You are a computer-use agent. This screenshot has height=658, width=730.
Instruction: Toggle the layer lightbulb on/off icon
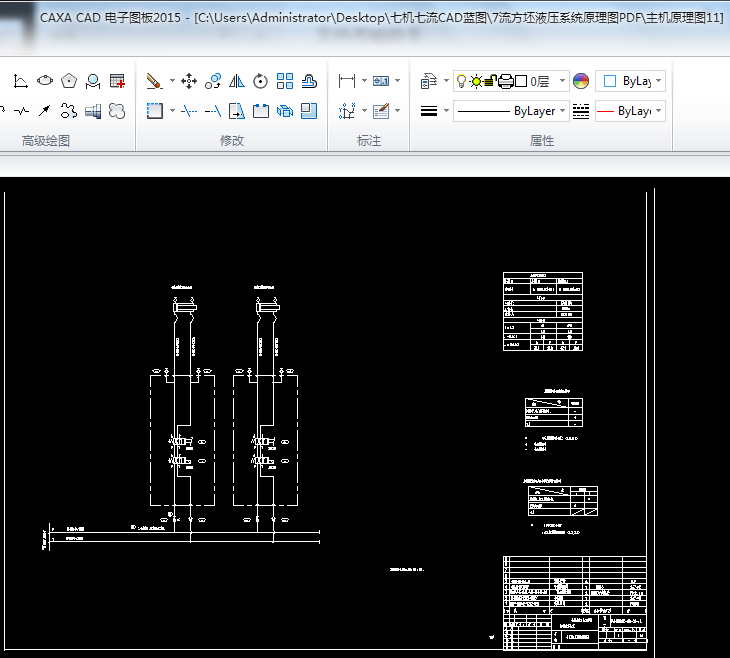(x=461, y=81)
